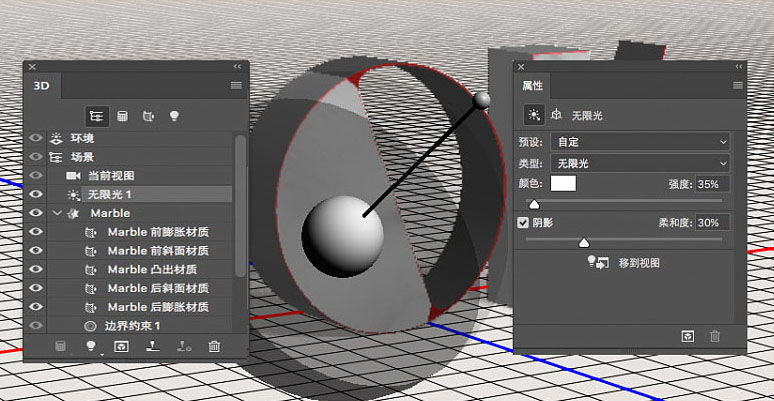Viewport: 774px width, 401px height.
Task: Open the 属性 panel flyout menu
Action: coord(738,85)
